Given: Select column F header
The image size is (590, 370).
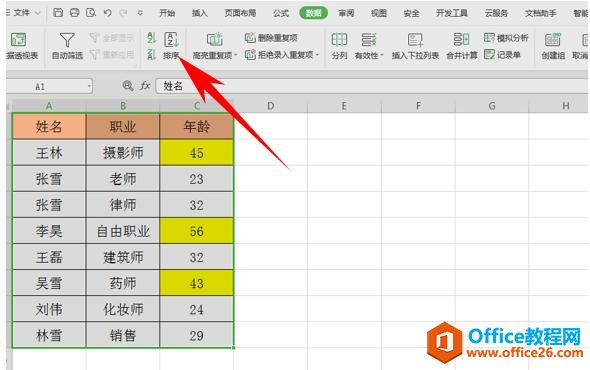Looking at the screenshot, I should 418,106.
